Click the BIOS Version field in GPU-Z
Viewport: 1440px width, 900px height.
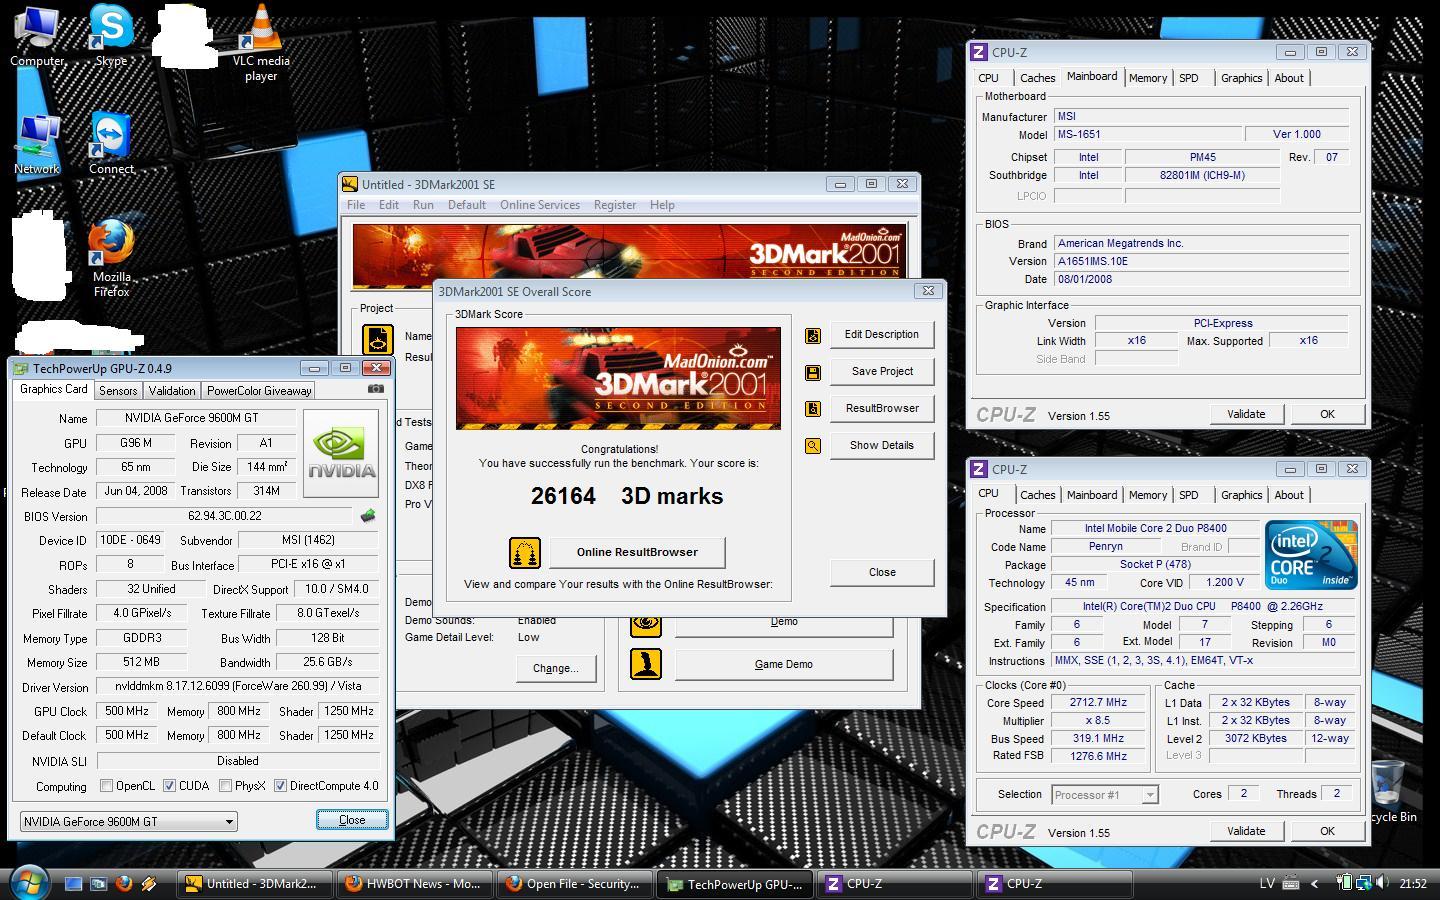pyautogui.click(x=225, y=516)
